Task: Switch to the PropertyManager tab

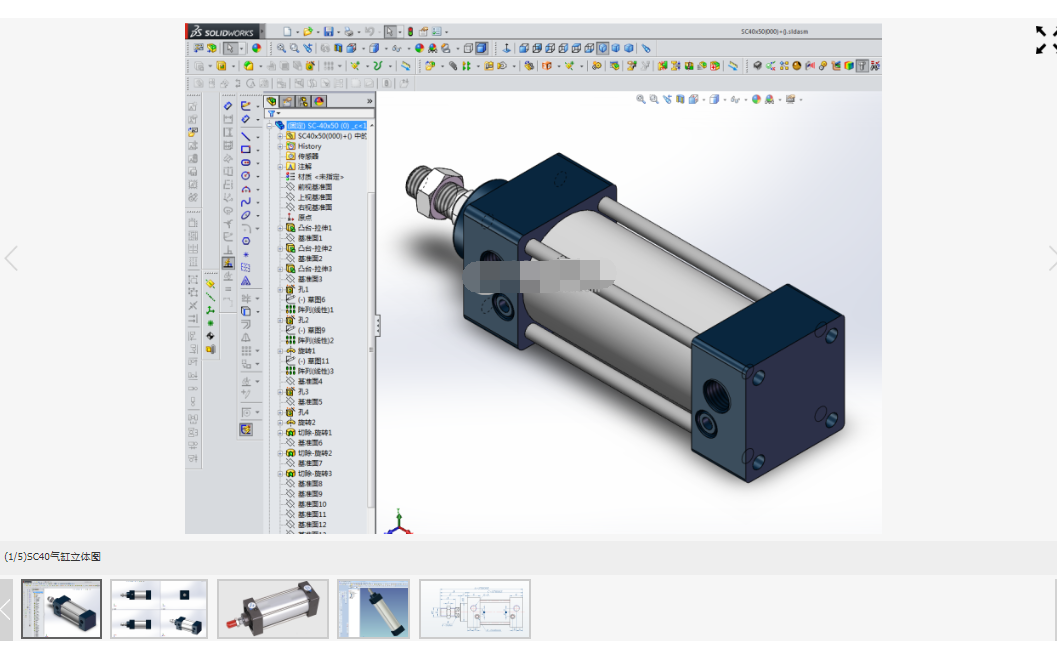Action: (x=288, y=101)
